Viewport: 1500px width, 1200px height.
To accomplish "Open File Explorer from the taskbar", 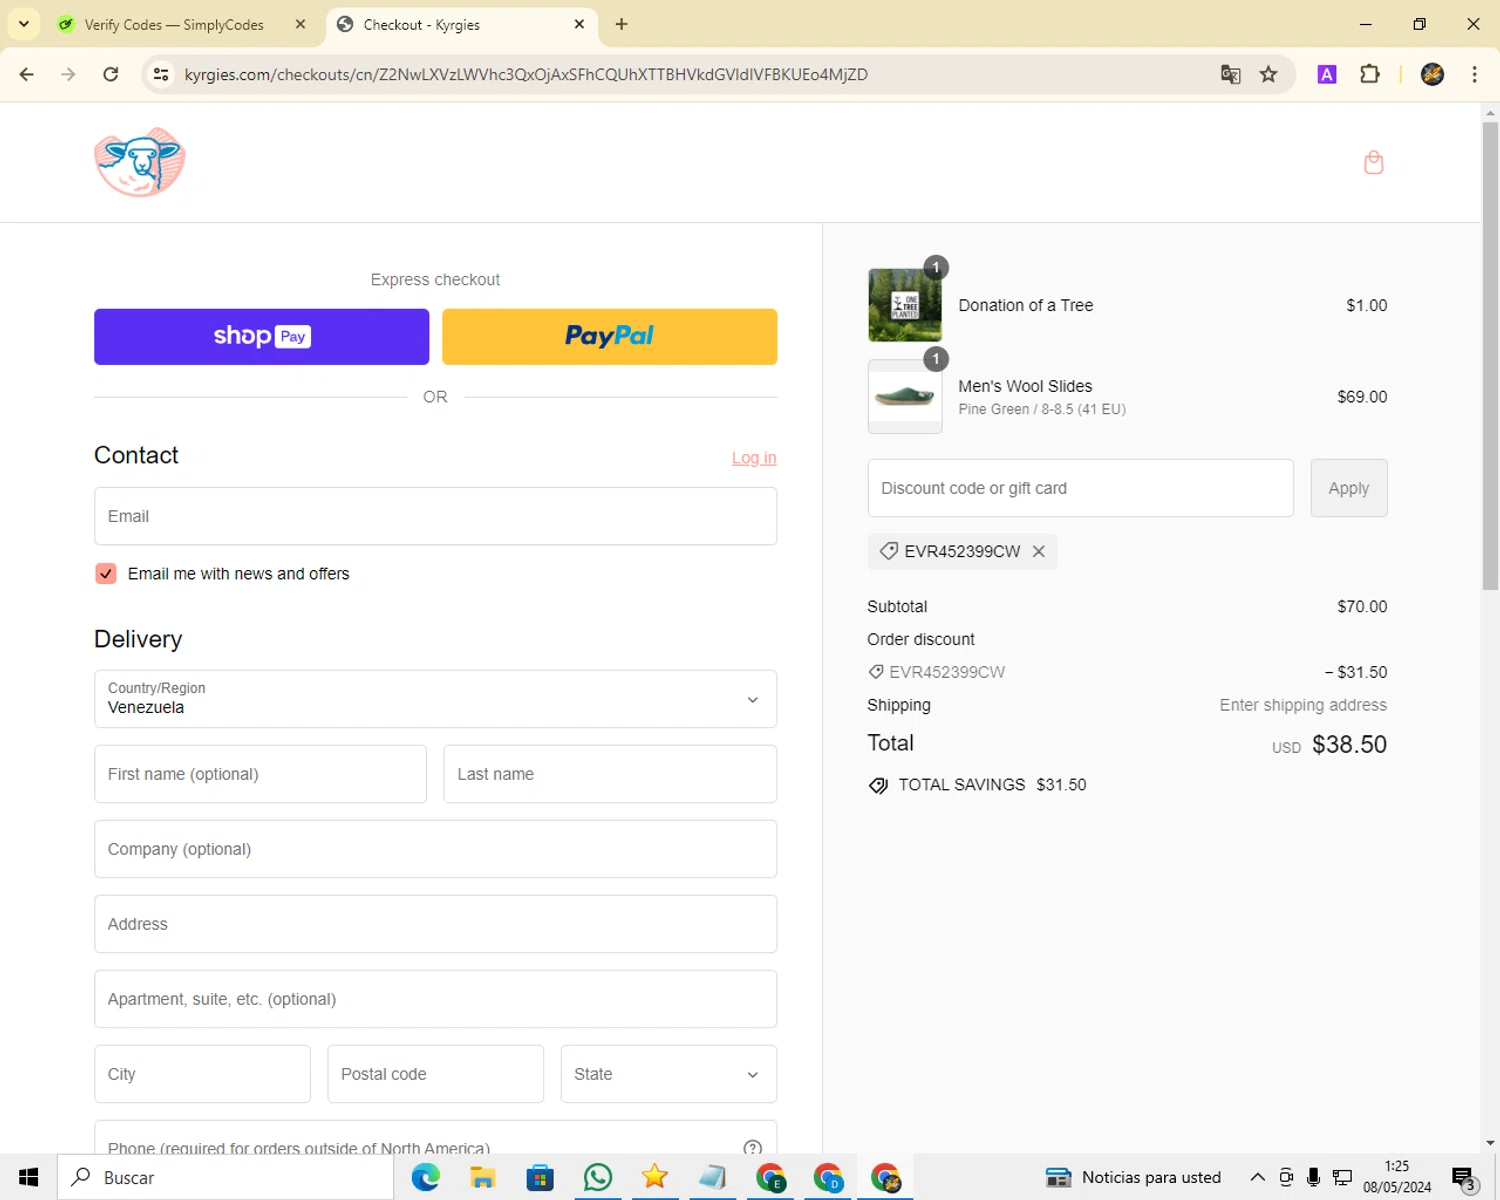I will [x=483, y=1177].
